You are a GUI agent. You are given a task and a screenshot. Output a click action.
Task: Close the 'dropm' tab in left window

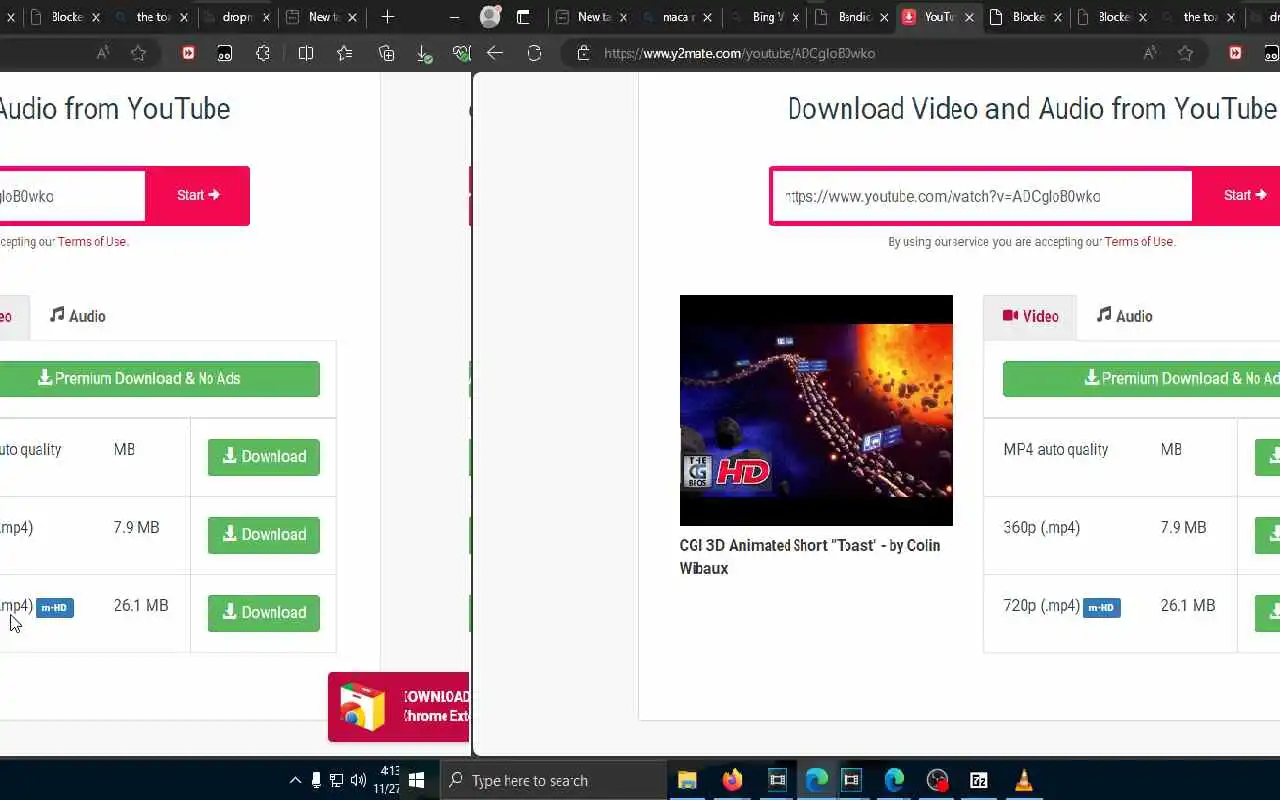tap(268, 17)
